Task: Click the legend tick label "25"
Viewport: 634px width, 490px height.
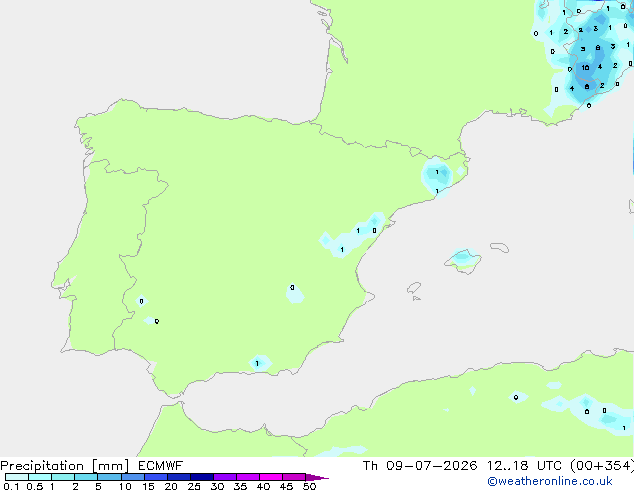Action: tap(194, 486)
